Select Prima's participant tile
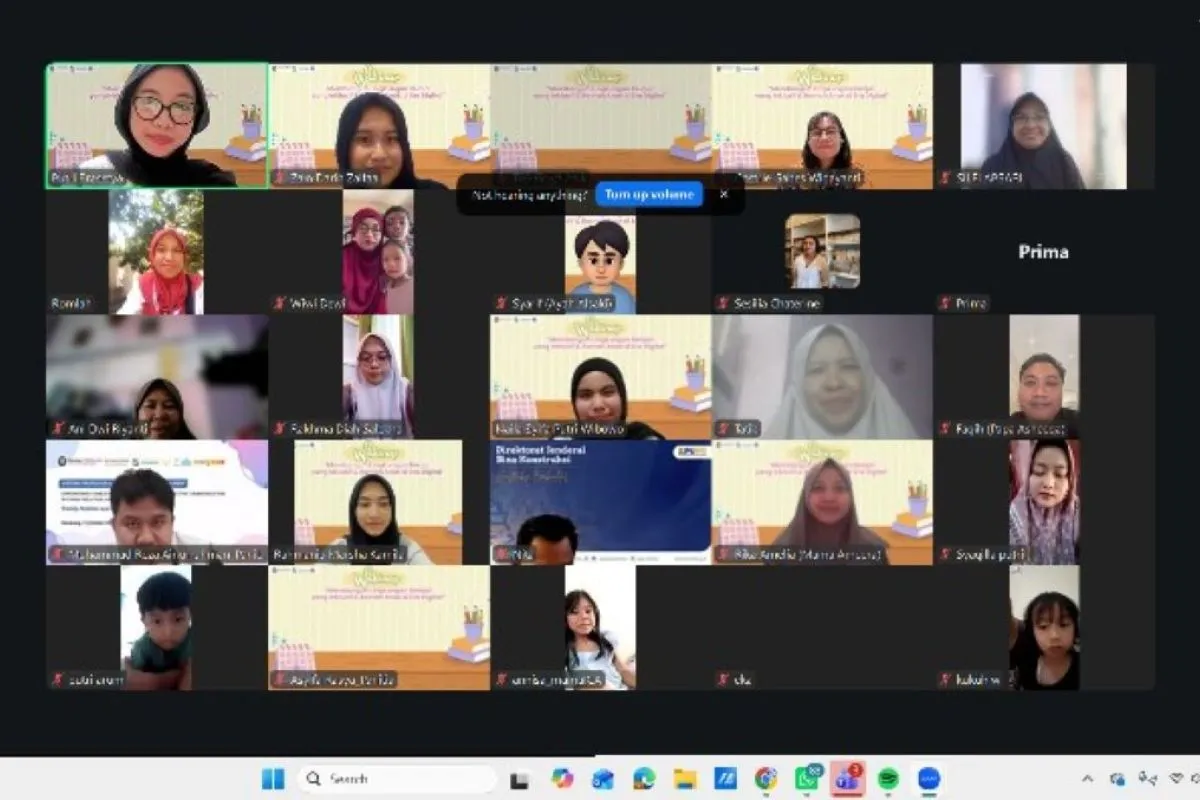Viewport: 1200px width, 800px height. click(1044, 252)
